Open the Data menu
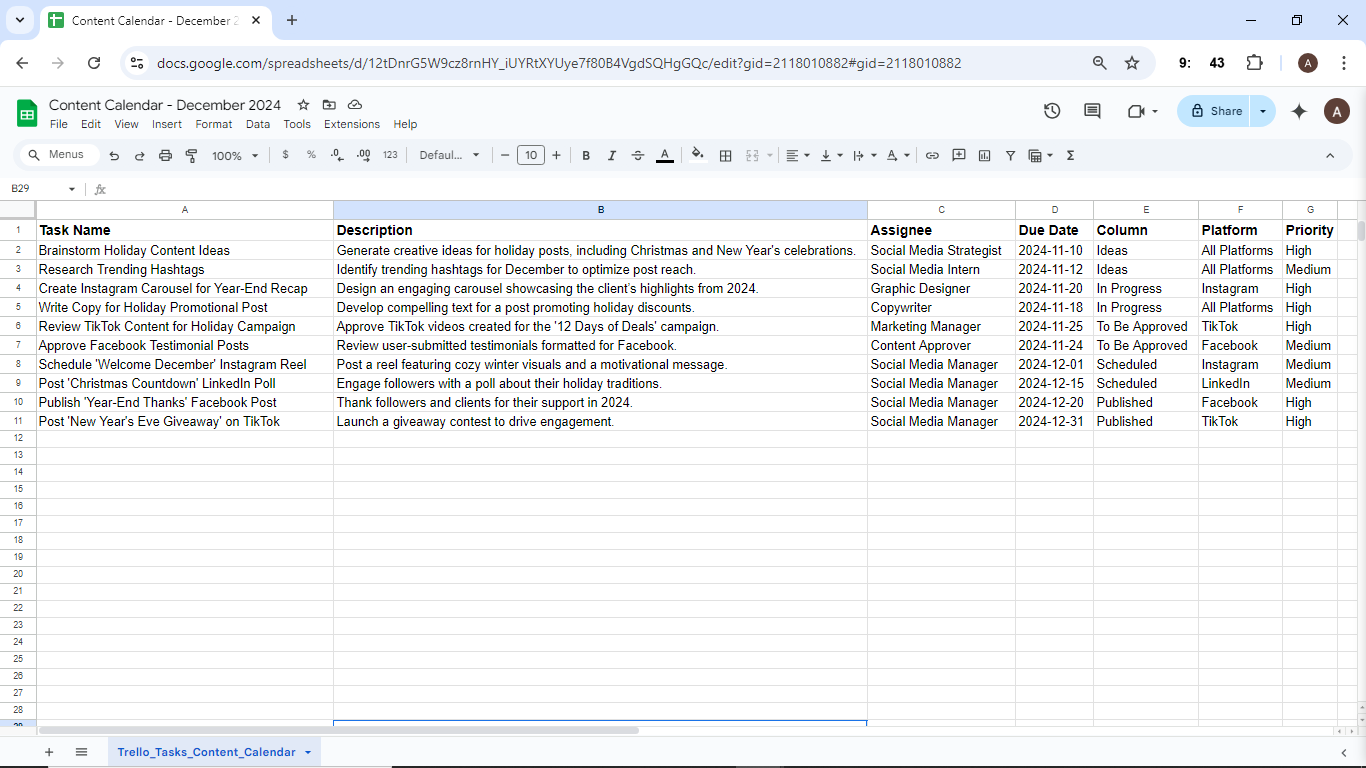 (x=258, y=124)
